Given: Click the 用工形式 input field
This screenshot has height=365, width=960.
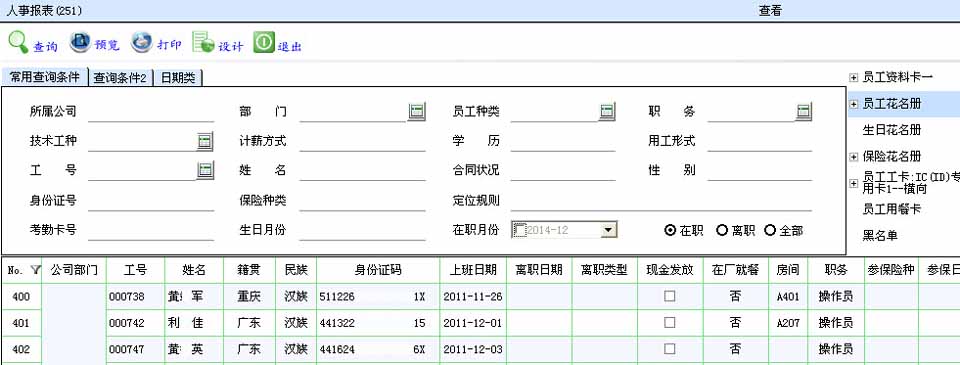Looking at the screenshot, I should [x=760, y=141].
